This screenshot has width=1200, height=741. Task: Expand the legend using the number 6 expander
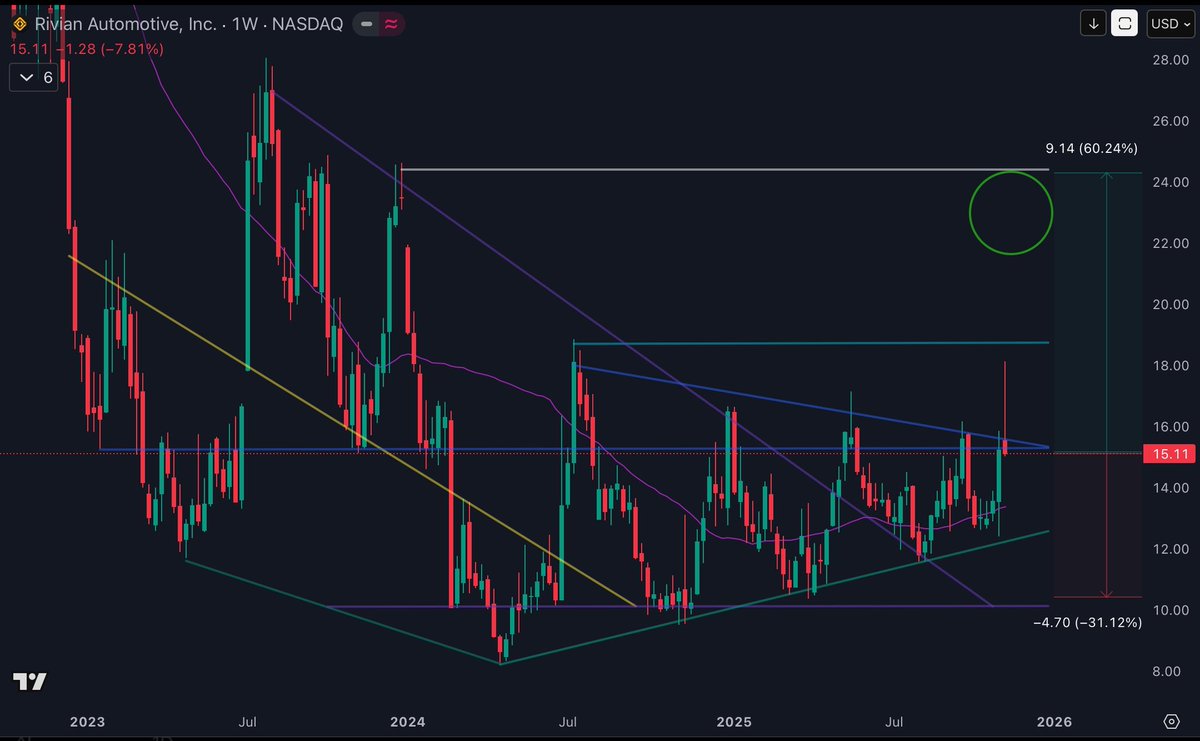[x=33, y=77]
